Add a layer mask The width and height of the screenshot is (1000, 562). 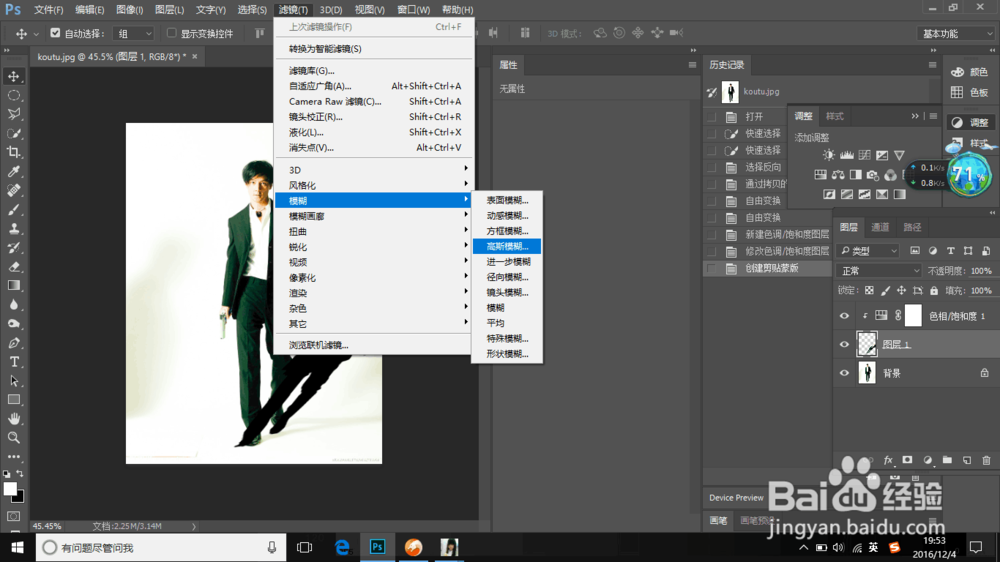[907, 460]
